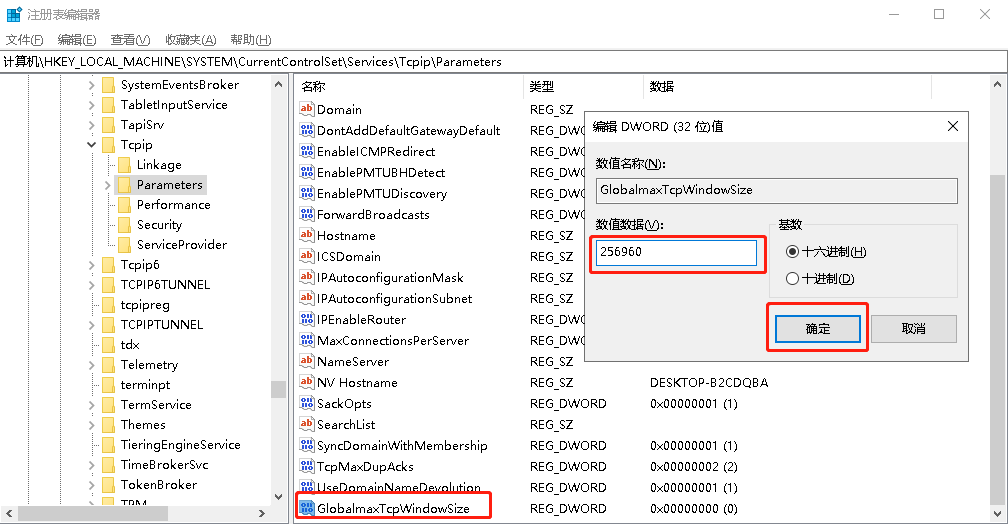The image size is (1008, 524).
Task: Expand the Tcpip6 tree node
Action: (92, 265)
